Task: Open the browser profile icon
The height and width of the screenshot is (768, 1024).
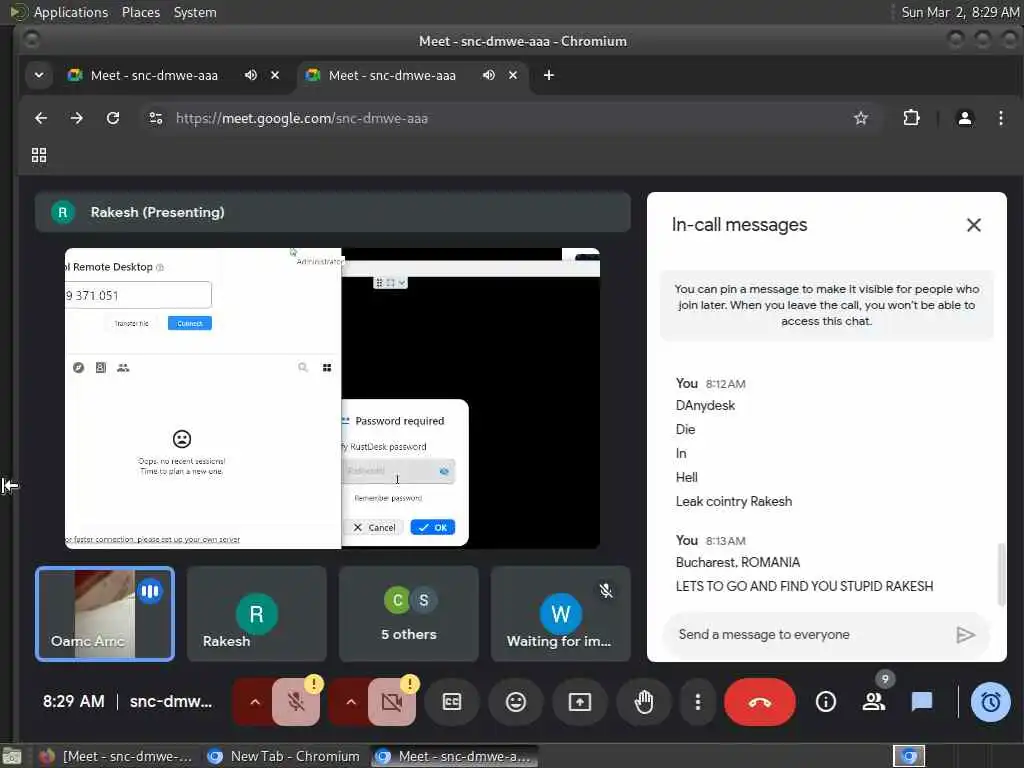Action: pos(965,118)
